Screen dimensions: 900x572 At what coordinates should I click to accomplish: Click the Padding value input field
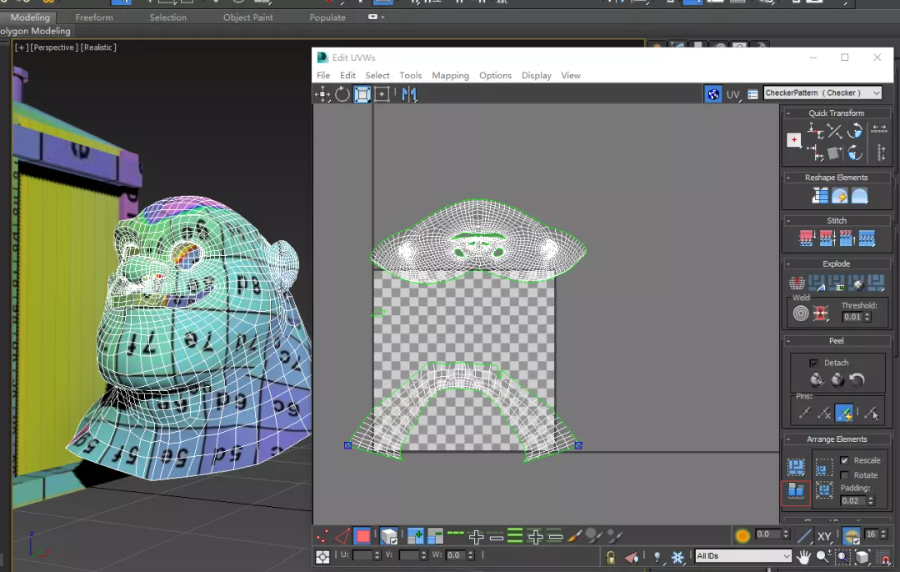[x=853, y=500]
